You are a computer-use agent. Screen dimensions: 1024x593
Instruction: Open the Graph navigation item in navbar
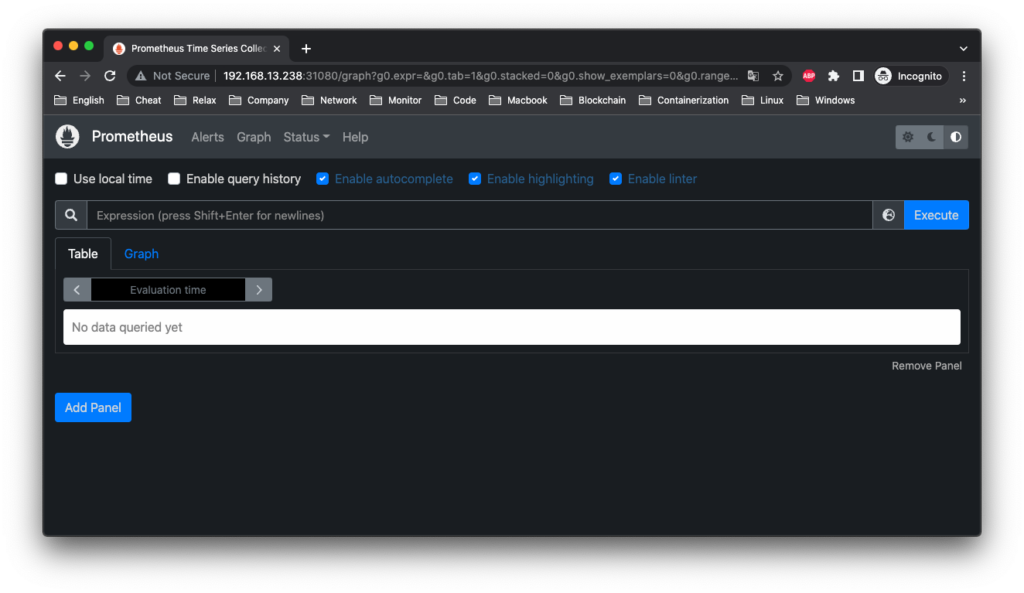[x=253, y=137]
